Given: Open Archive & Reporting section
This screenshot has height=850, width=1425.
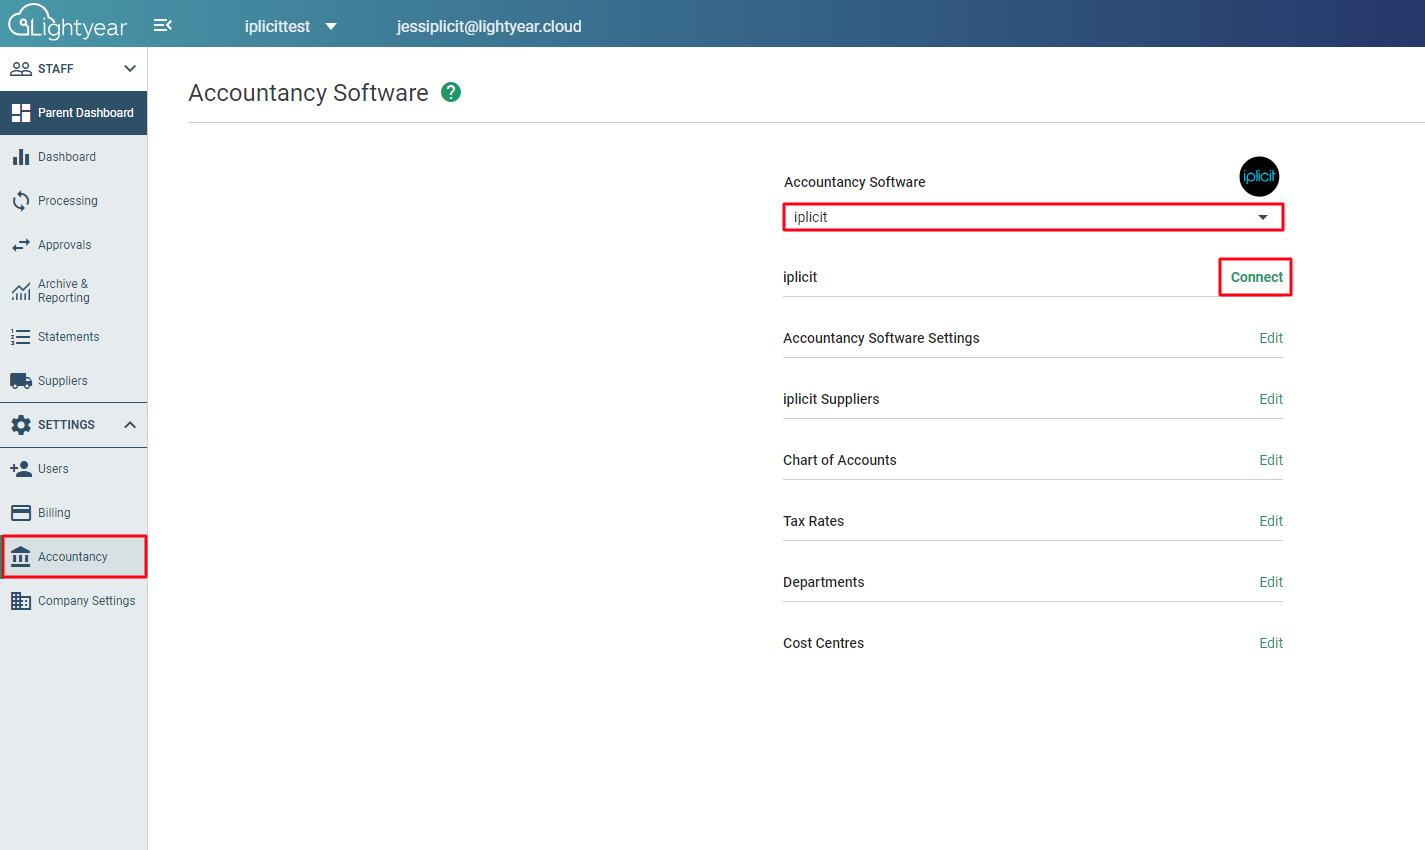Looking at the screenshot, I should point(63,291).
